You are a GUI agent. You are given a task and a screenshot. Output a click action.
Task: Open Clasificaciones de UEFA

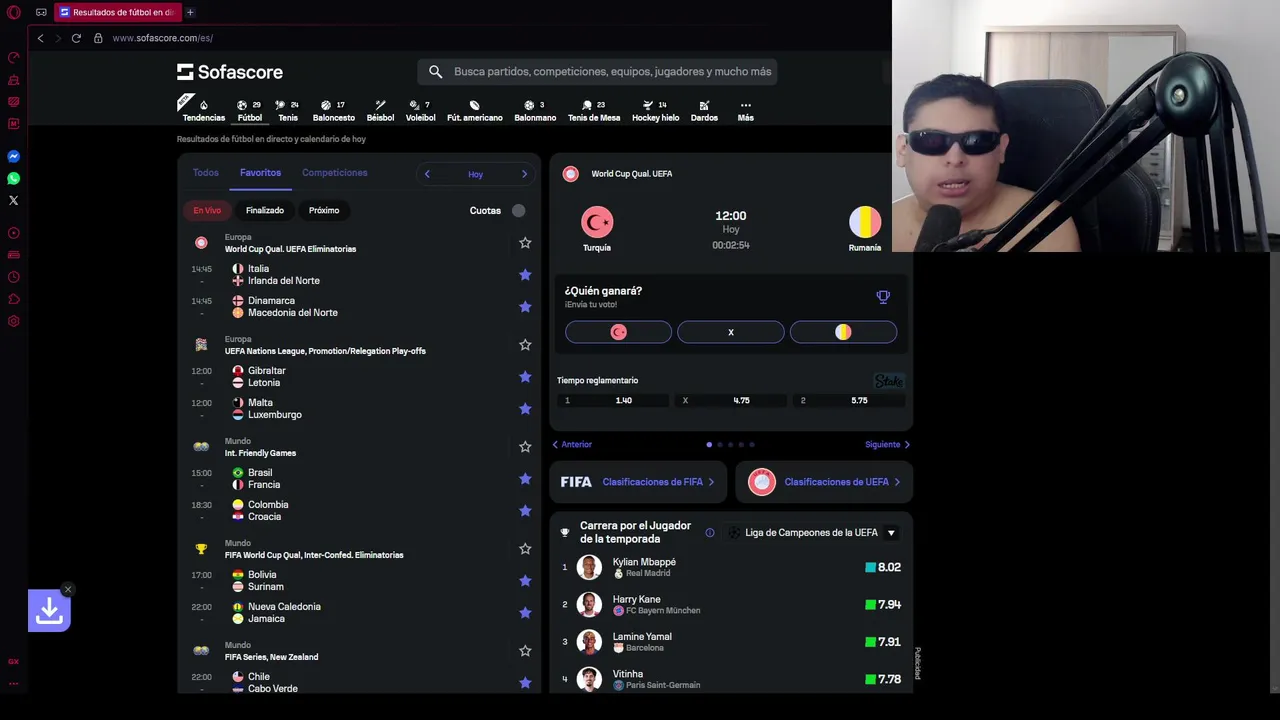click(x=824, y=482)
